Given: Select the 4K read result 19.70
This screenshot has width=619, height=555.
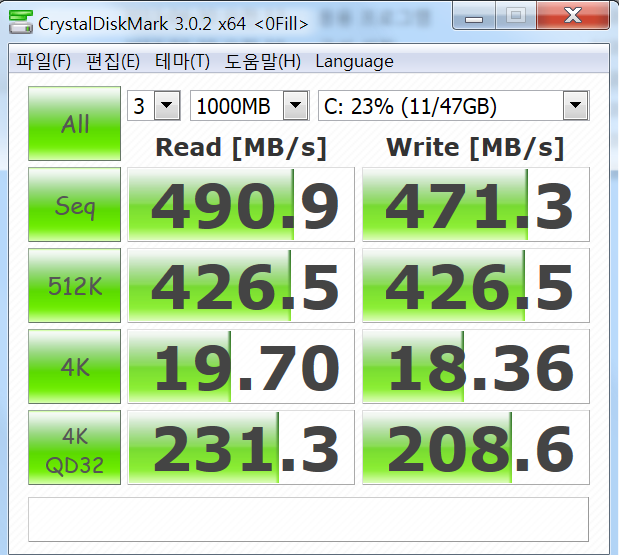Looking at the screenshot, I should [241, 367].
